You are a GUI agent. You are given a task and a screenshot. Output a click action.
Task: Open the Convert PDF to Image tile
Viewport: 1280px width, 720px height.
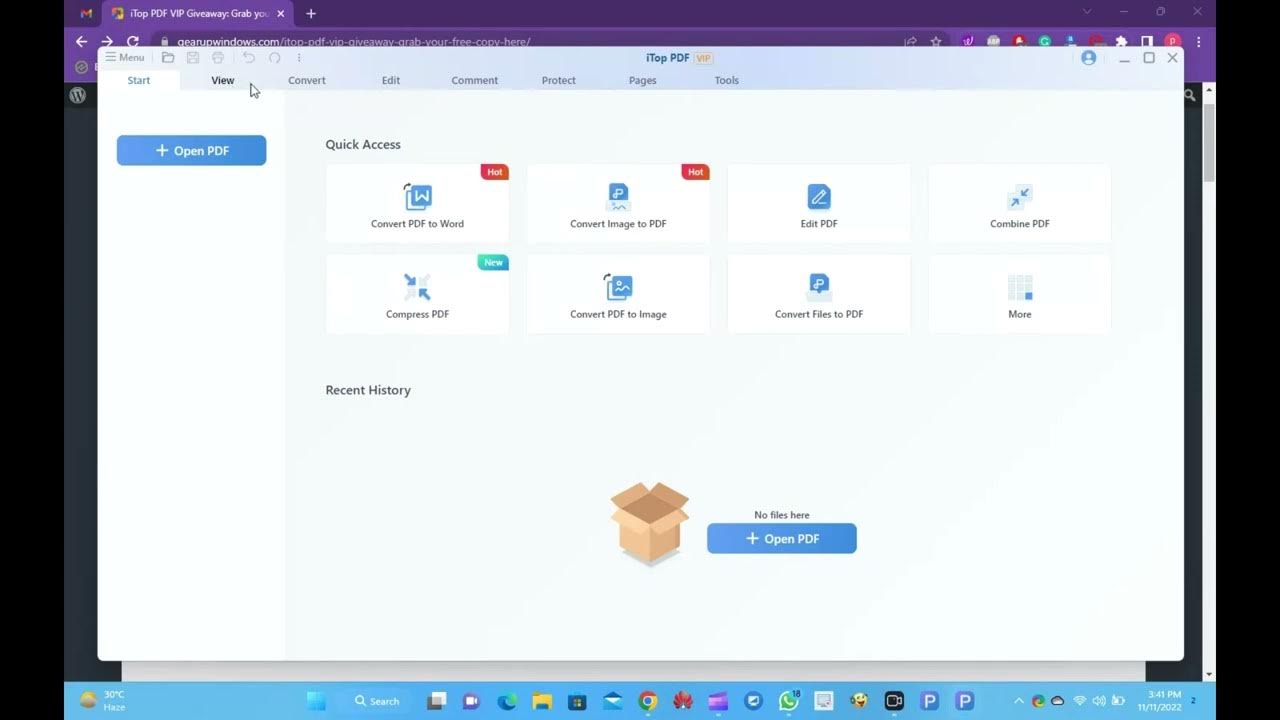point(618,294)
